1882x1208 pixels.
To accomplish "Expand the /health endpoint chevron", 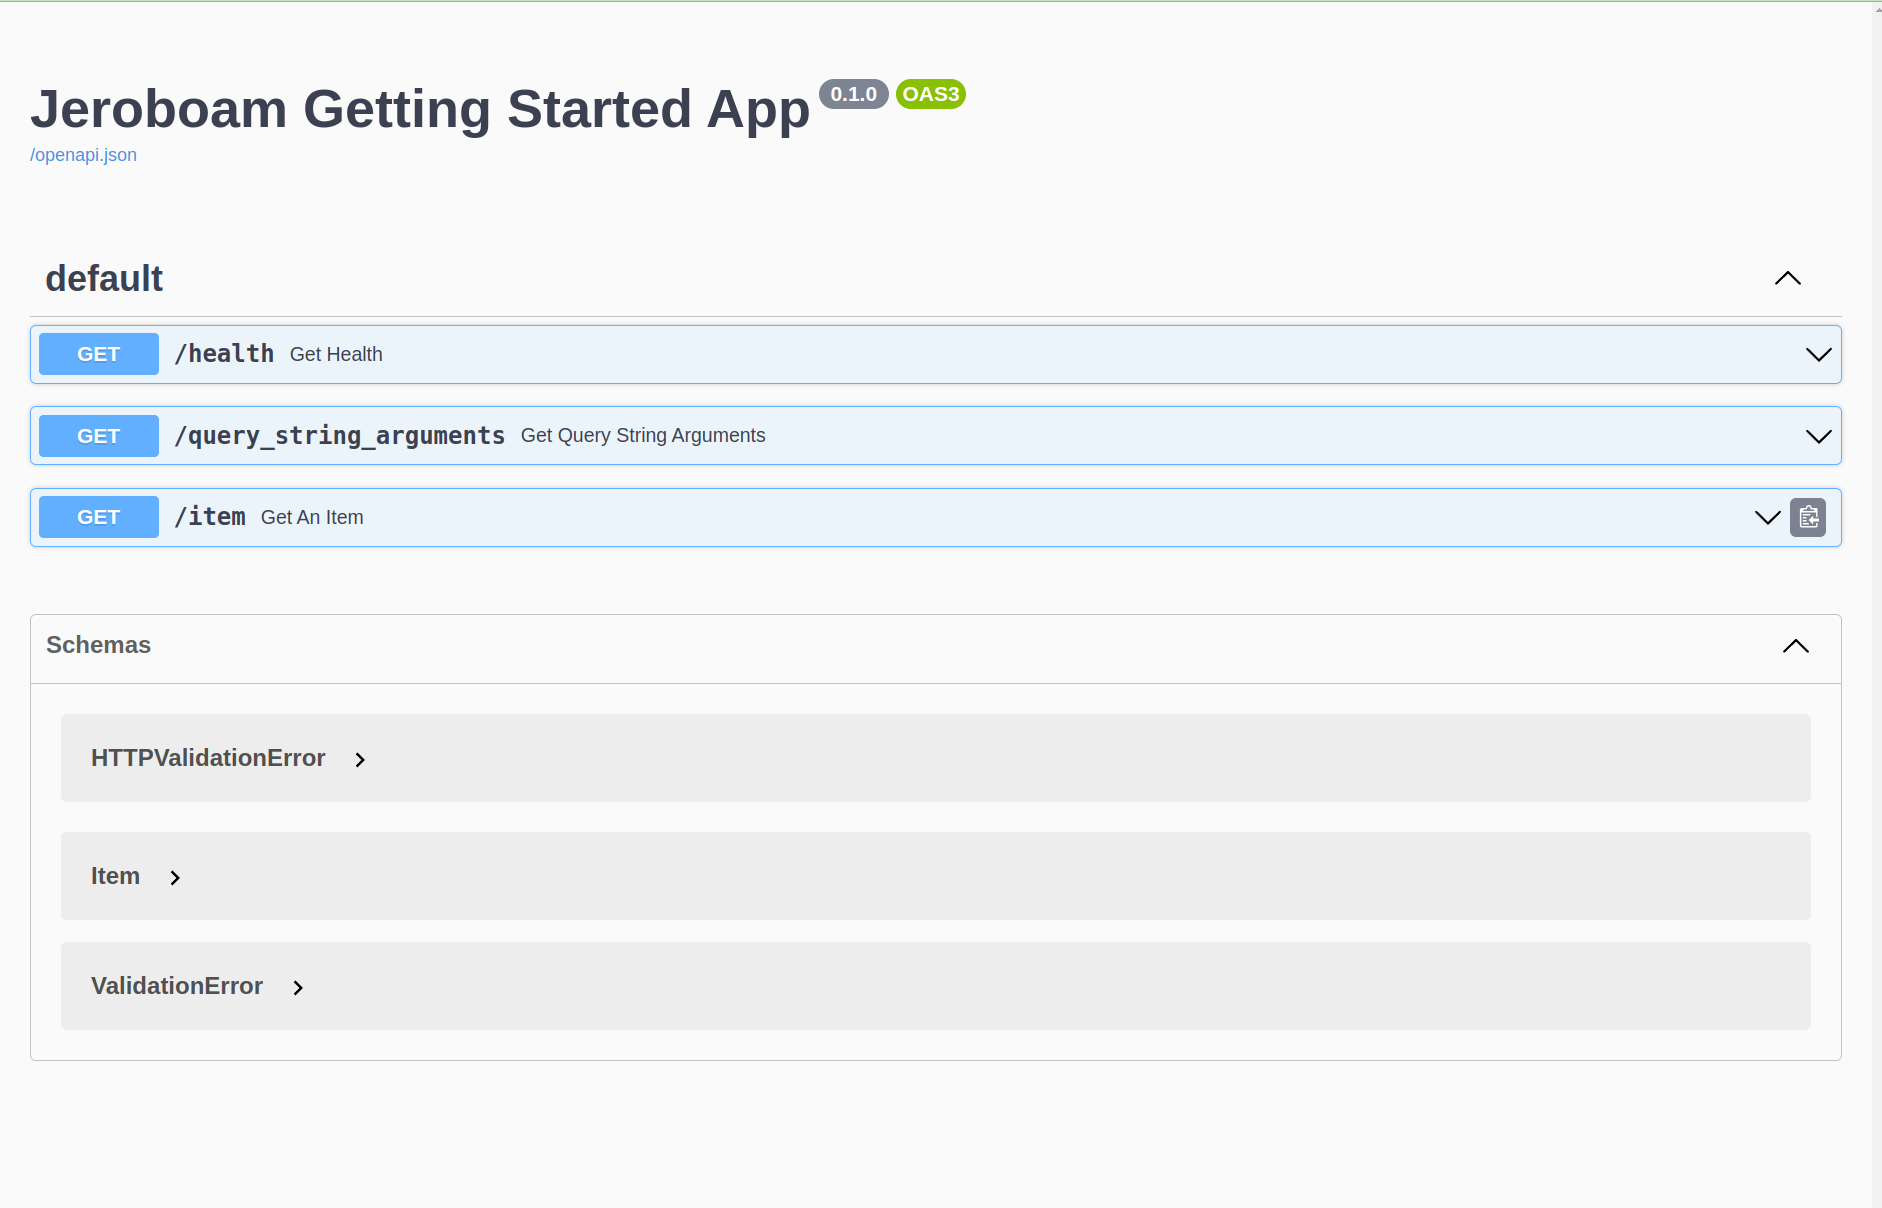I will pyautogui.click(x=1818, y=354).
